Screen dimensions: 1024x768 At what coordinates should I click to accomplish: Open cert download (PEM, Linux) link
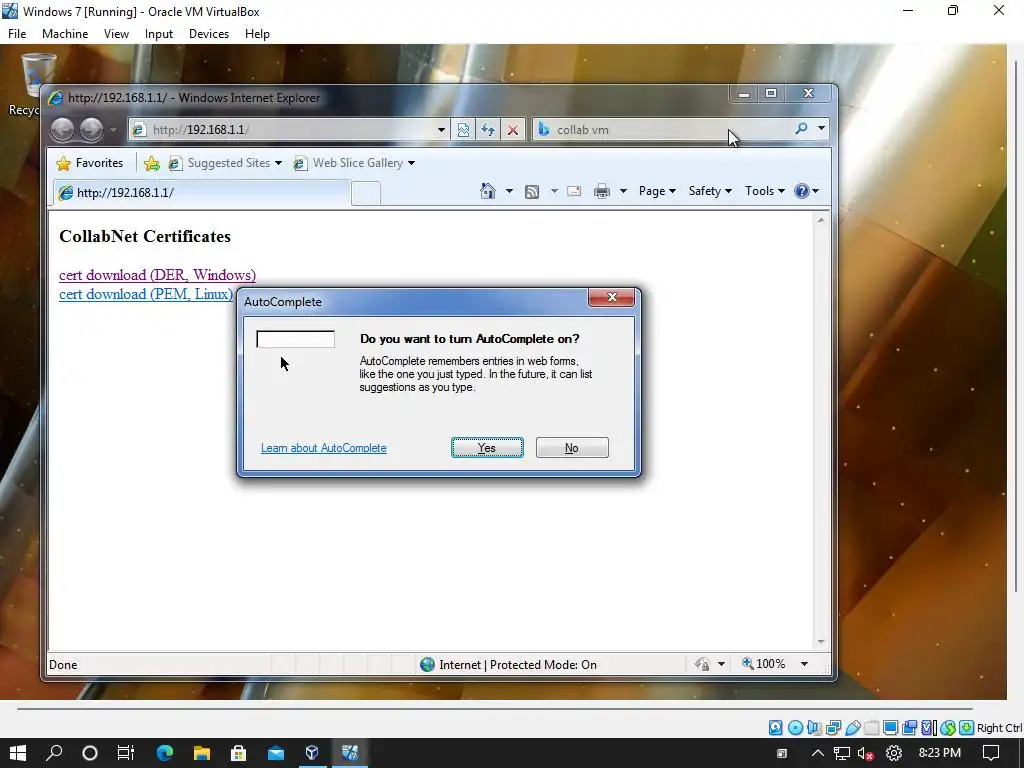tap(146, 294)
